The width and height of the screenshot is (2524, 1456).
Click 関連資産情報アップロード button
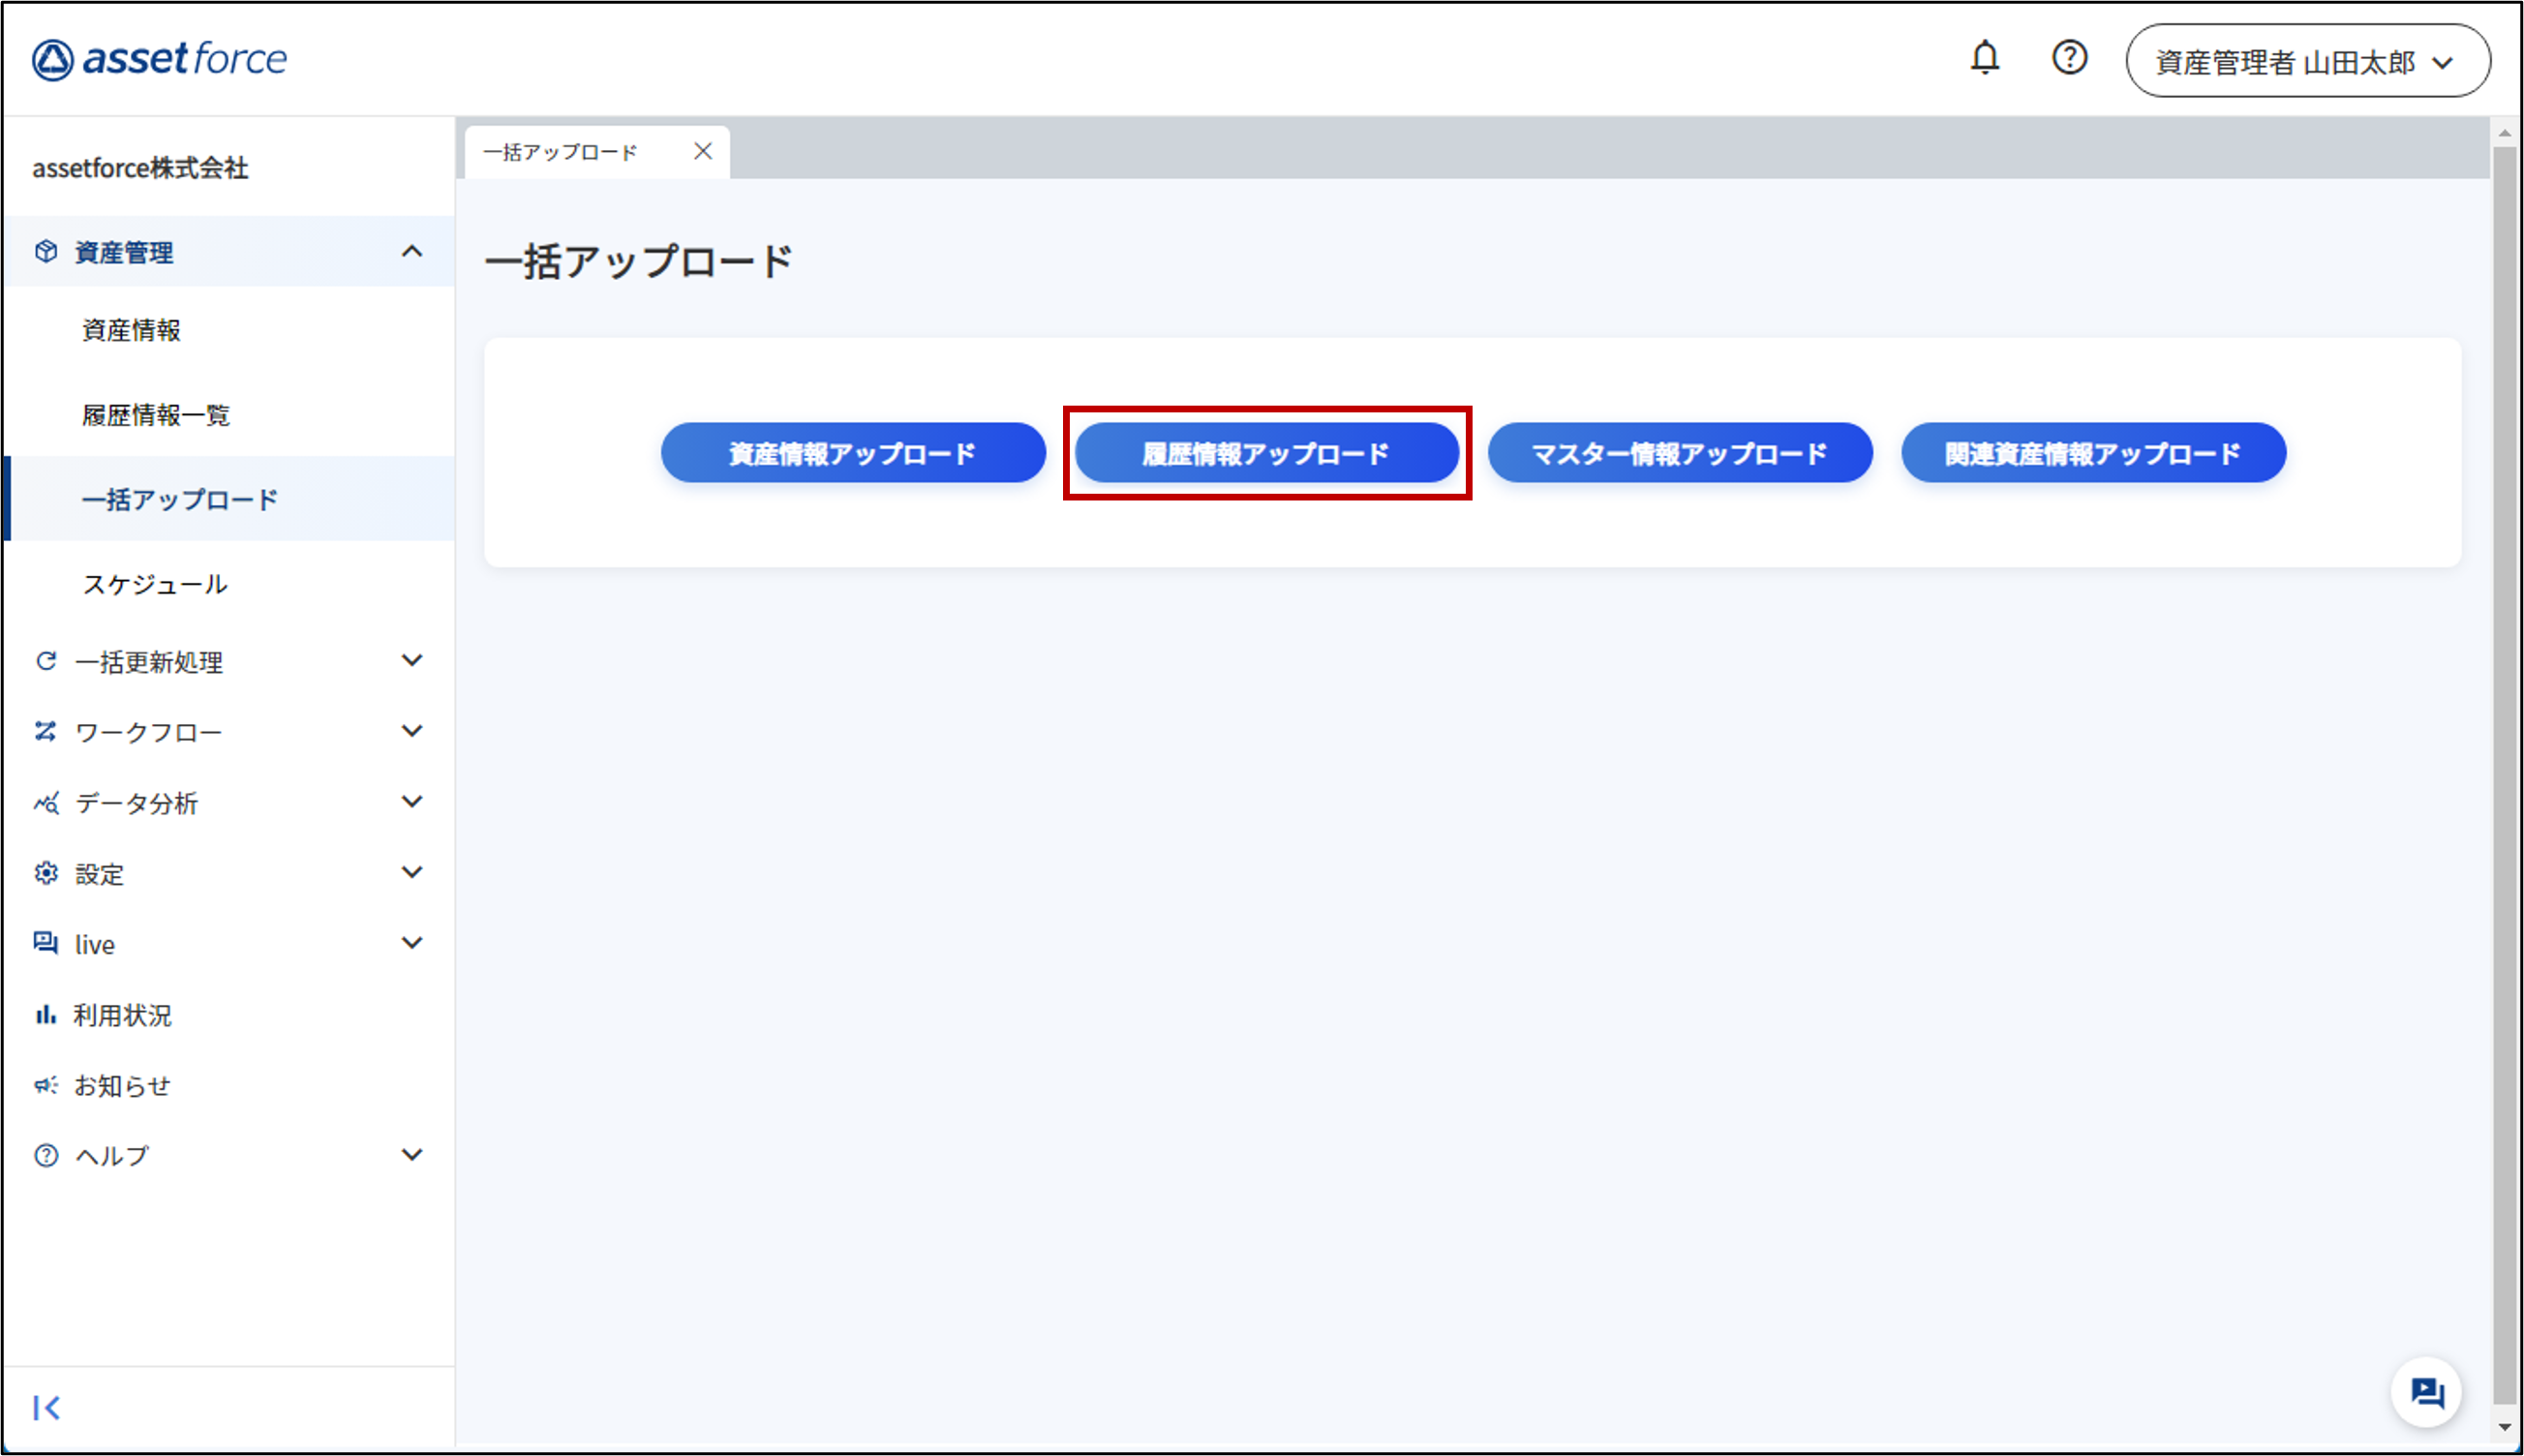pos(2093,453)
